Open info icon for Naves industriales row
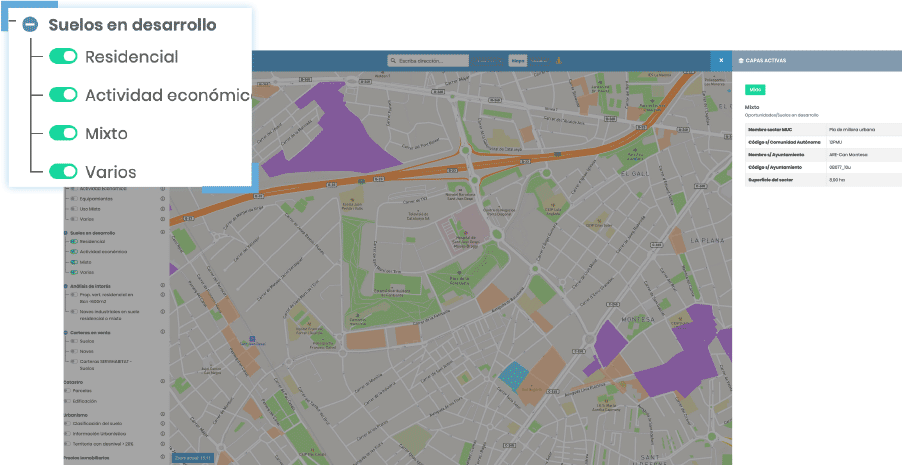The height and width of the screenshot is (465, 902). (163, 311)
